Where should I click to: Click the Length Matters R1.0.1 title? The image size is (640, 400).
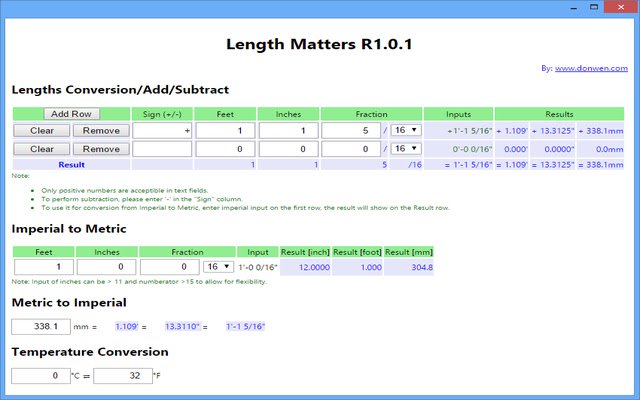click(x=319, y=44)
